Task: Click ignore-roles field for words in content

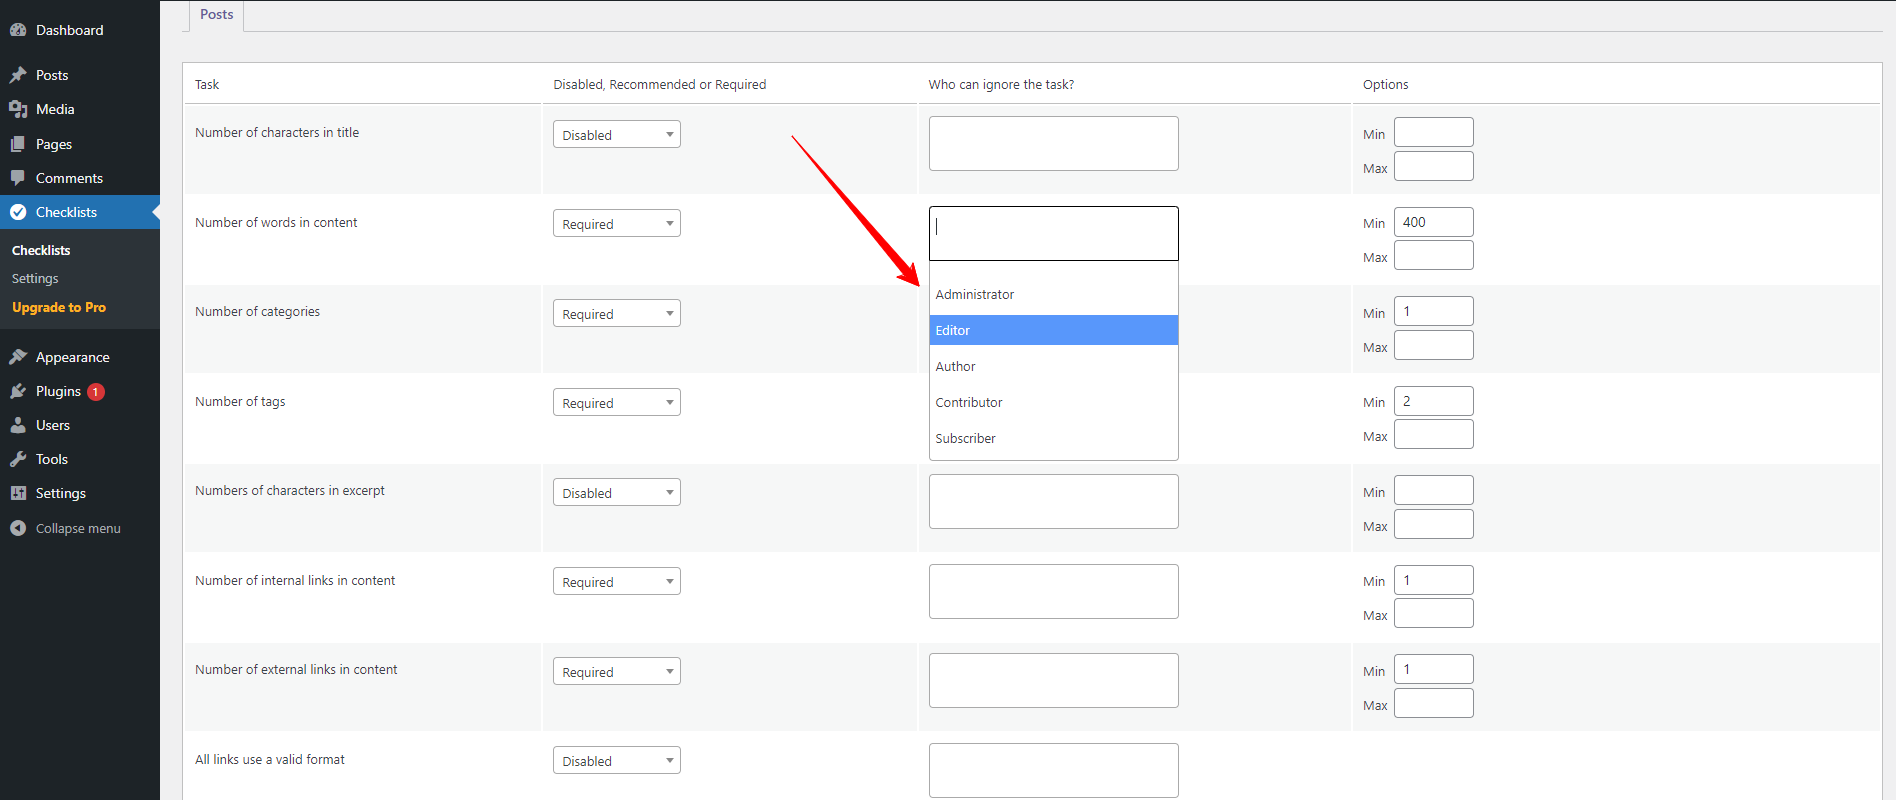Action: tap(1054, 233)
